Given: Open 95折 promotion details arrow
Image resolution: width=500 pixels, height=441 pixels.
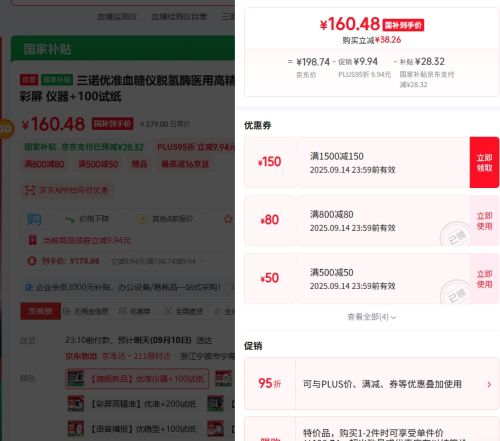Looking at the screenshot, I should (x=489, y=384).
